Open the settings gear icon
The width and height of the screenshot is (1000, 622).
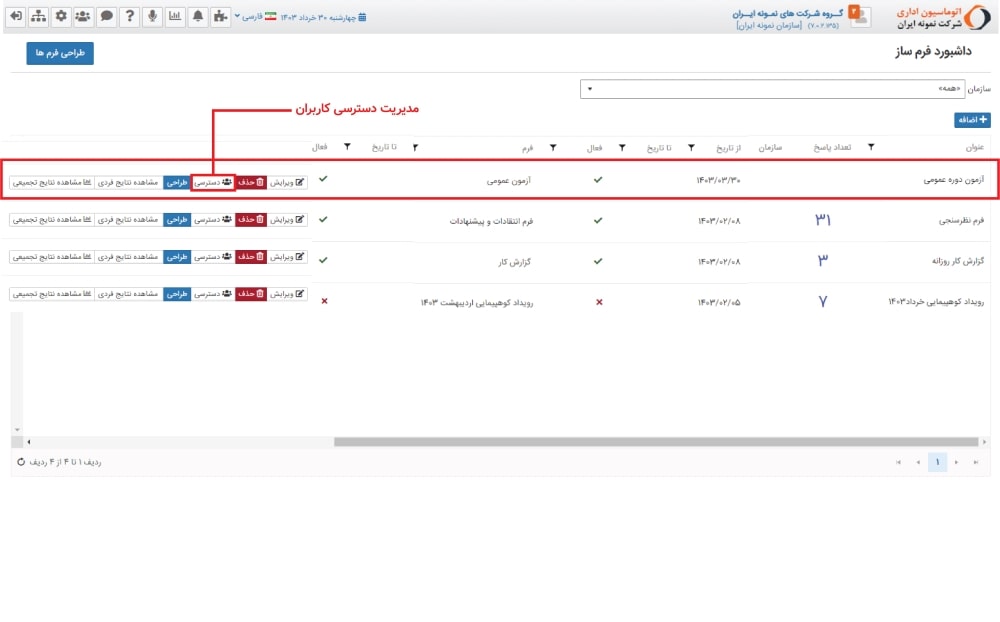coord(61,16)
